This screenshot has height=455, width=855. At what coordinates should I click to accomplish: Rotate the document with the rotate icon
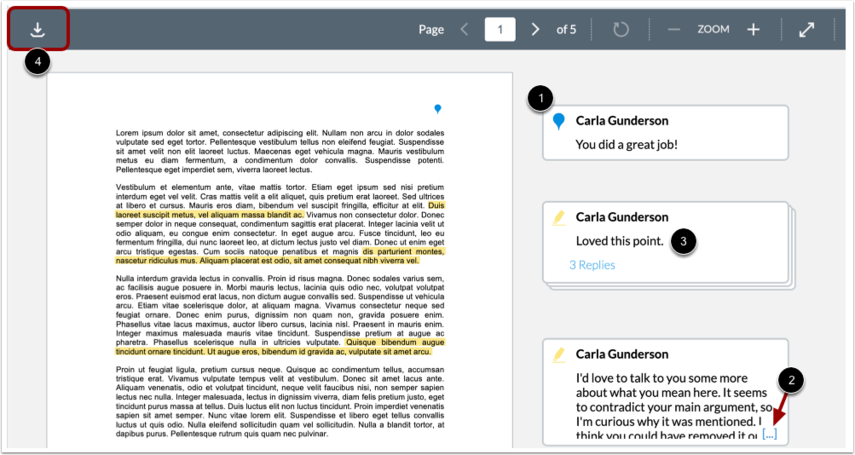[621, 29]
